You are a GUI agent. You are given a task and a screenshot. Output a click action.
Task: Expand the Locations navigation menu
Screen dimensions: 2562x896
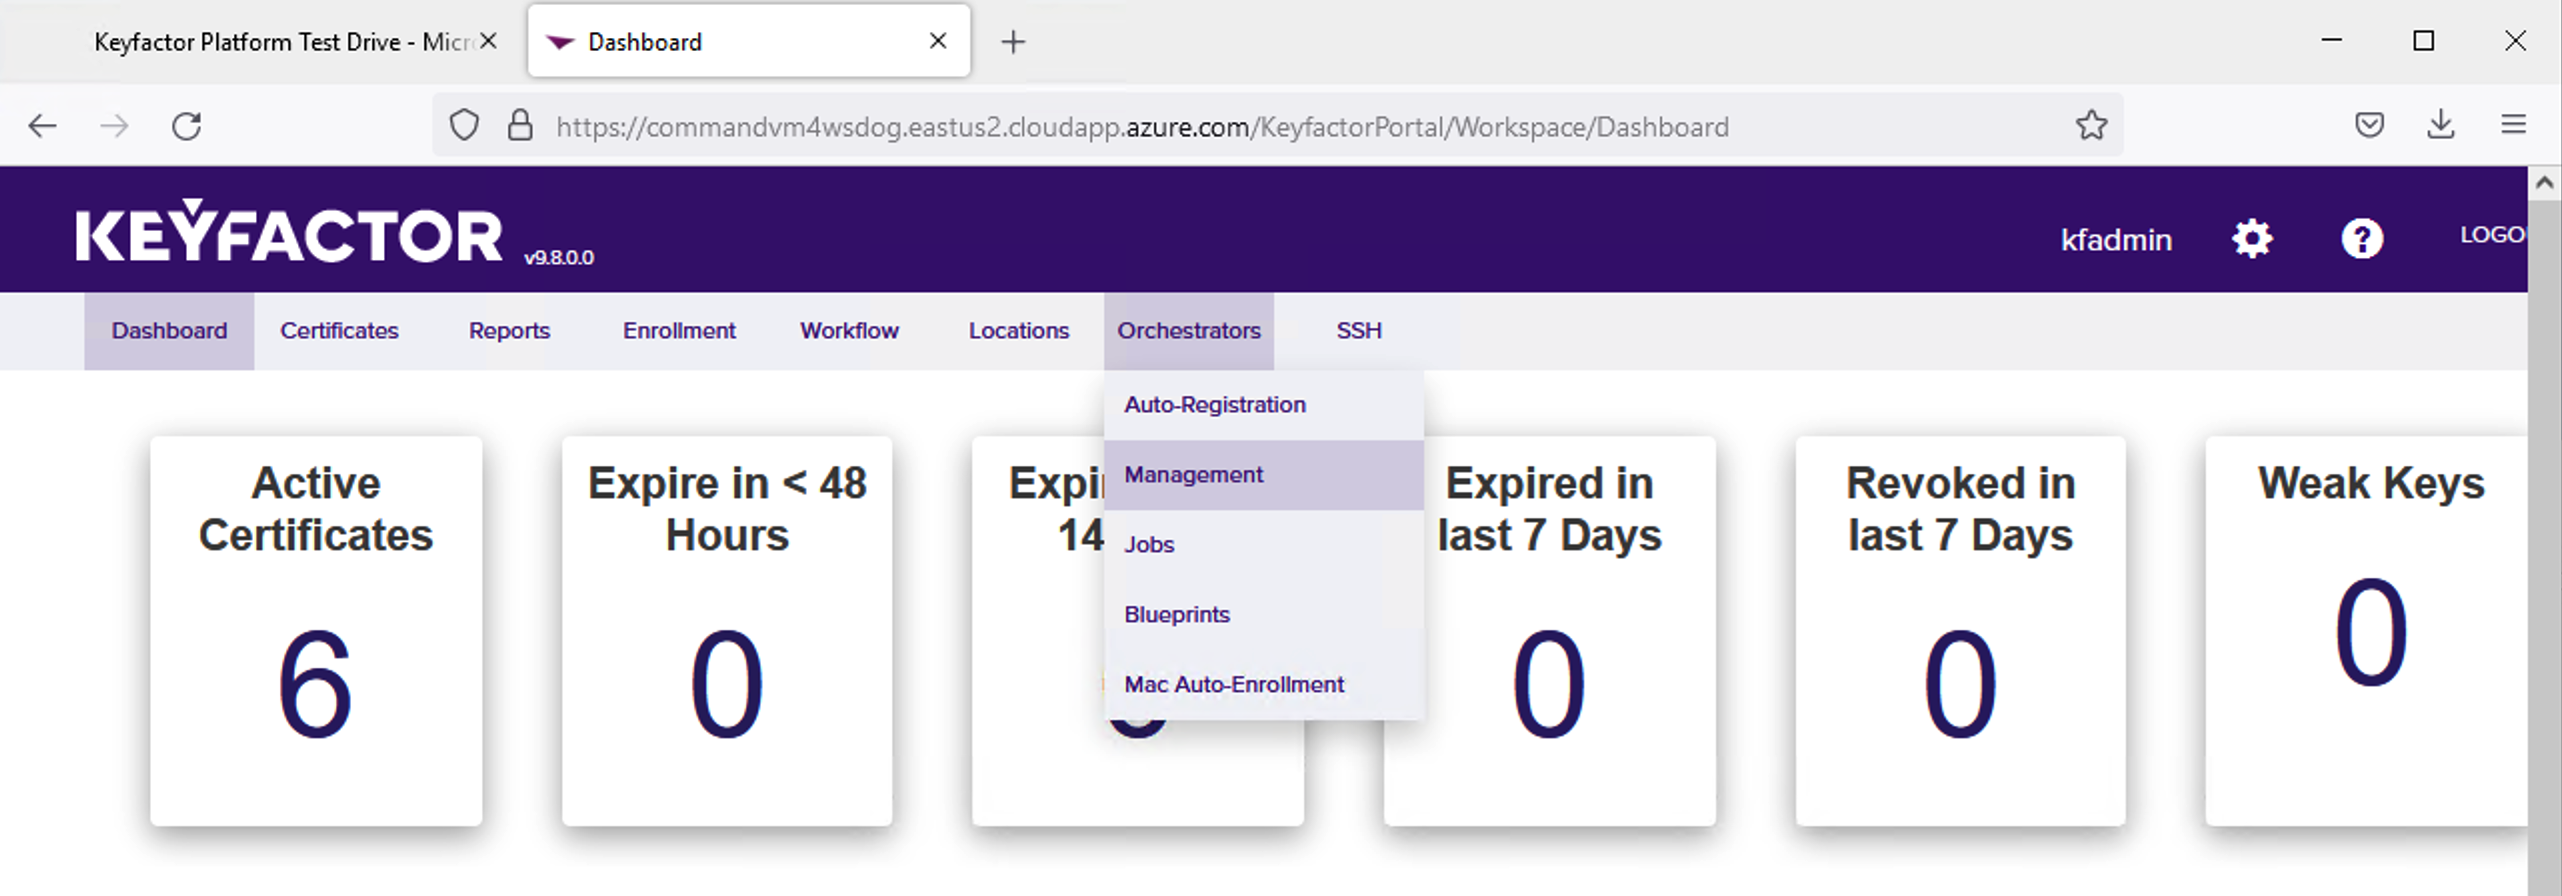point(1018,331)
